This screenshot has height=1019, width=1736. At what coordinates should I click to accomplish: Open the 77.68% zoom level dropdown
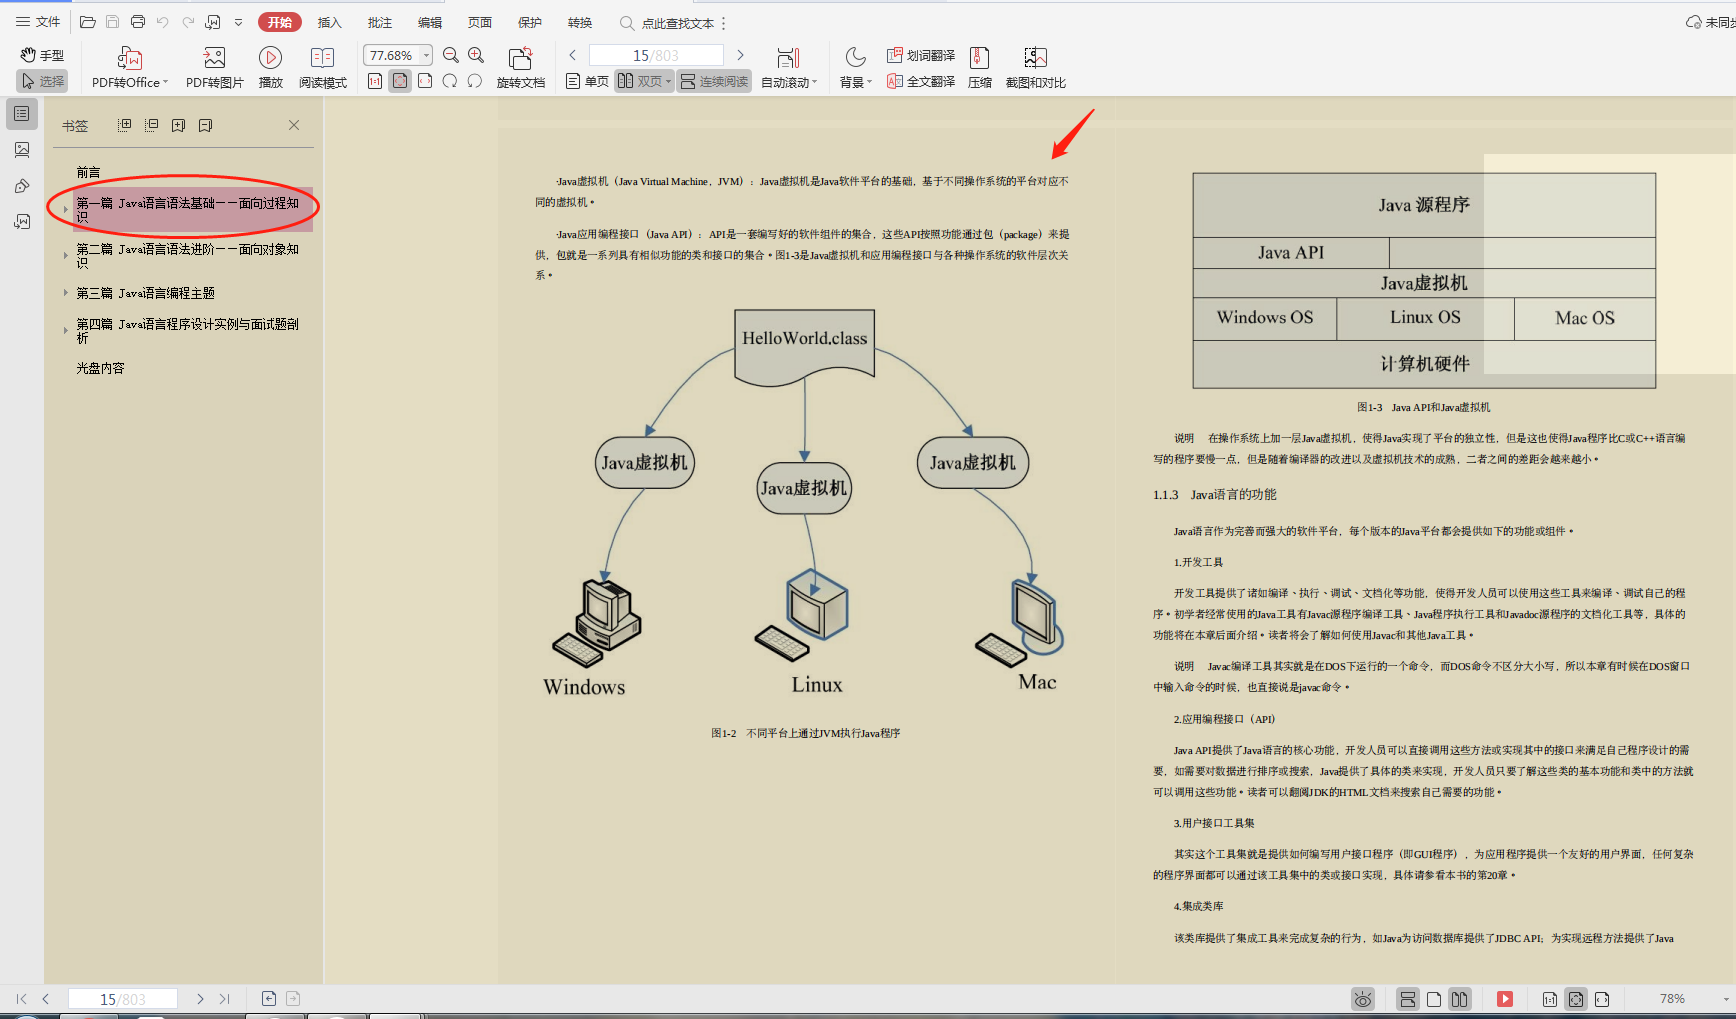click(x=426, y=56)
